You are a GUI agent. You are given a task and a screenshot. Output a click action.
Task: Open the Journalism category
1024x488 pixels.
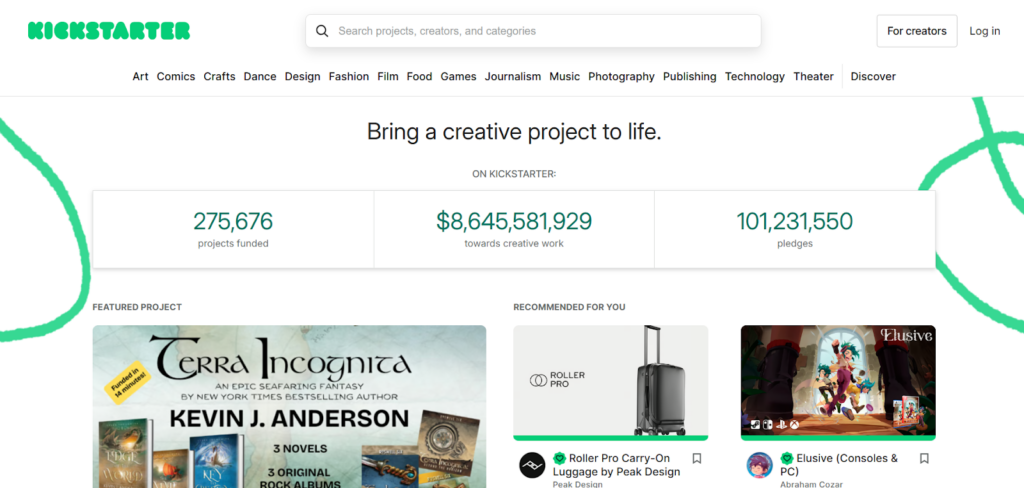(x=513, y=76)
